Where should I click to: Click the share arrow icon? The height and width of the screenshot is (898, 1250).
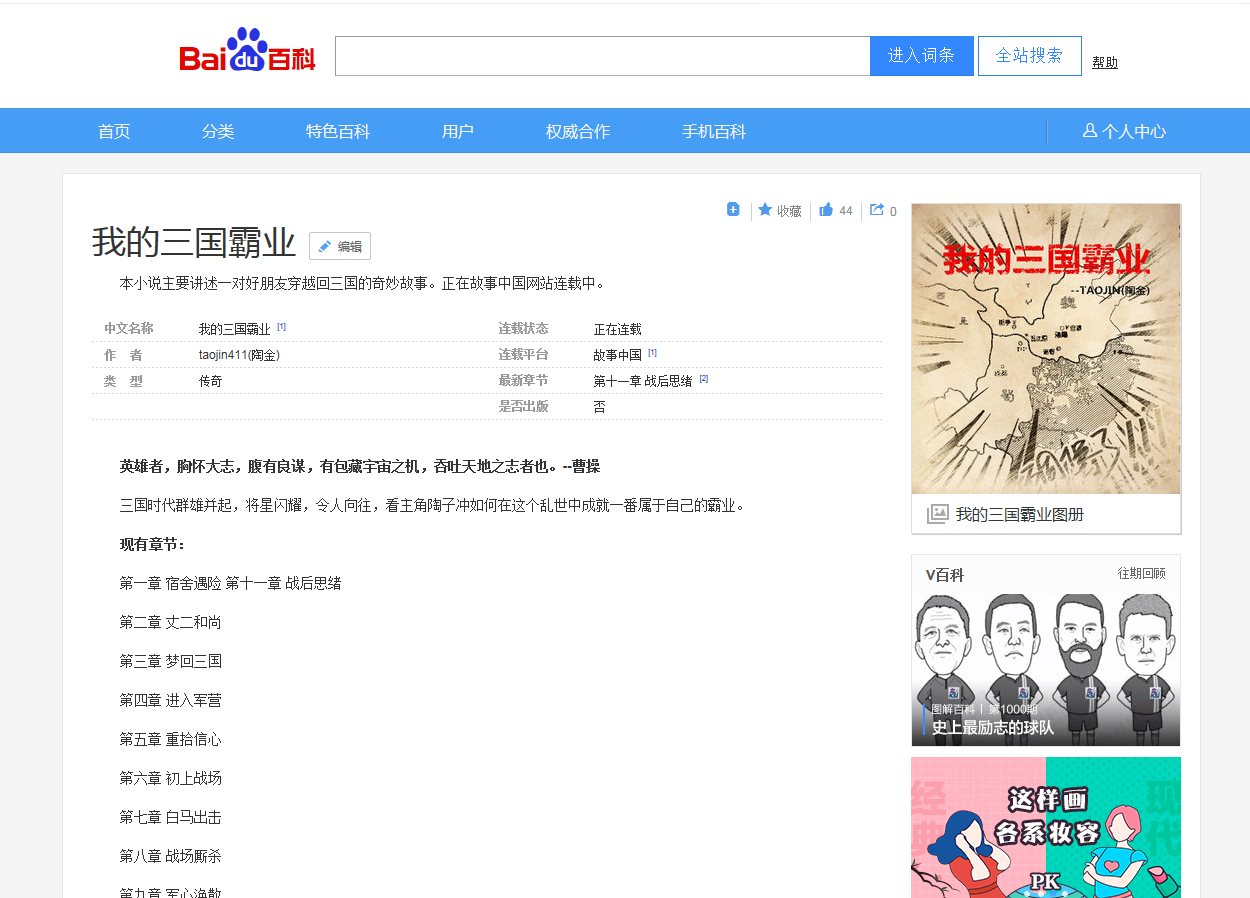(x=877, y=210)
